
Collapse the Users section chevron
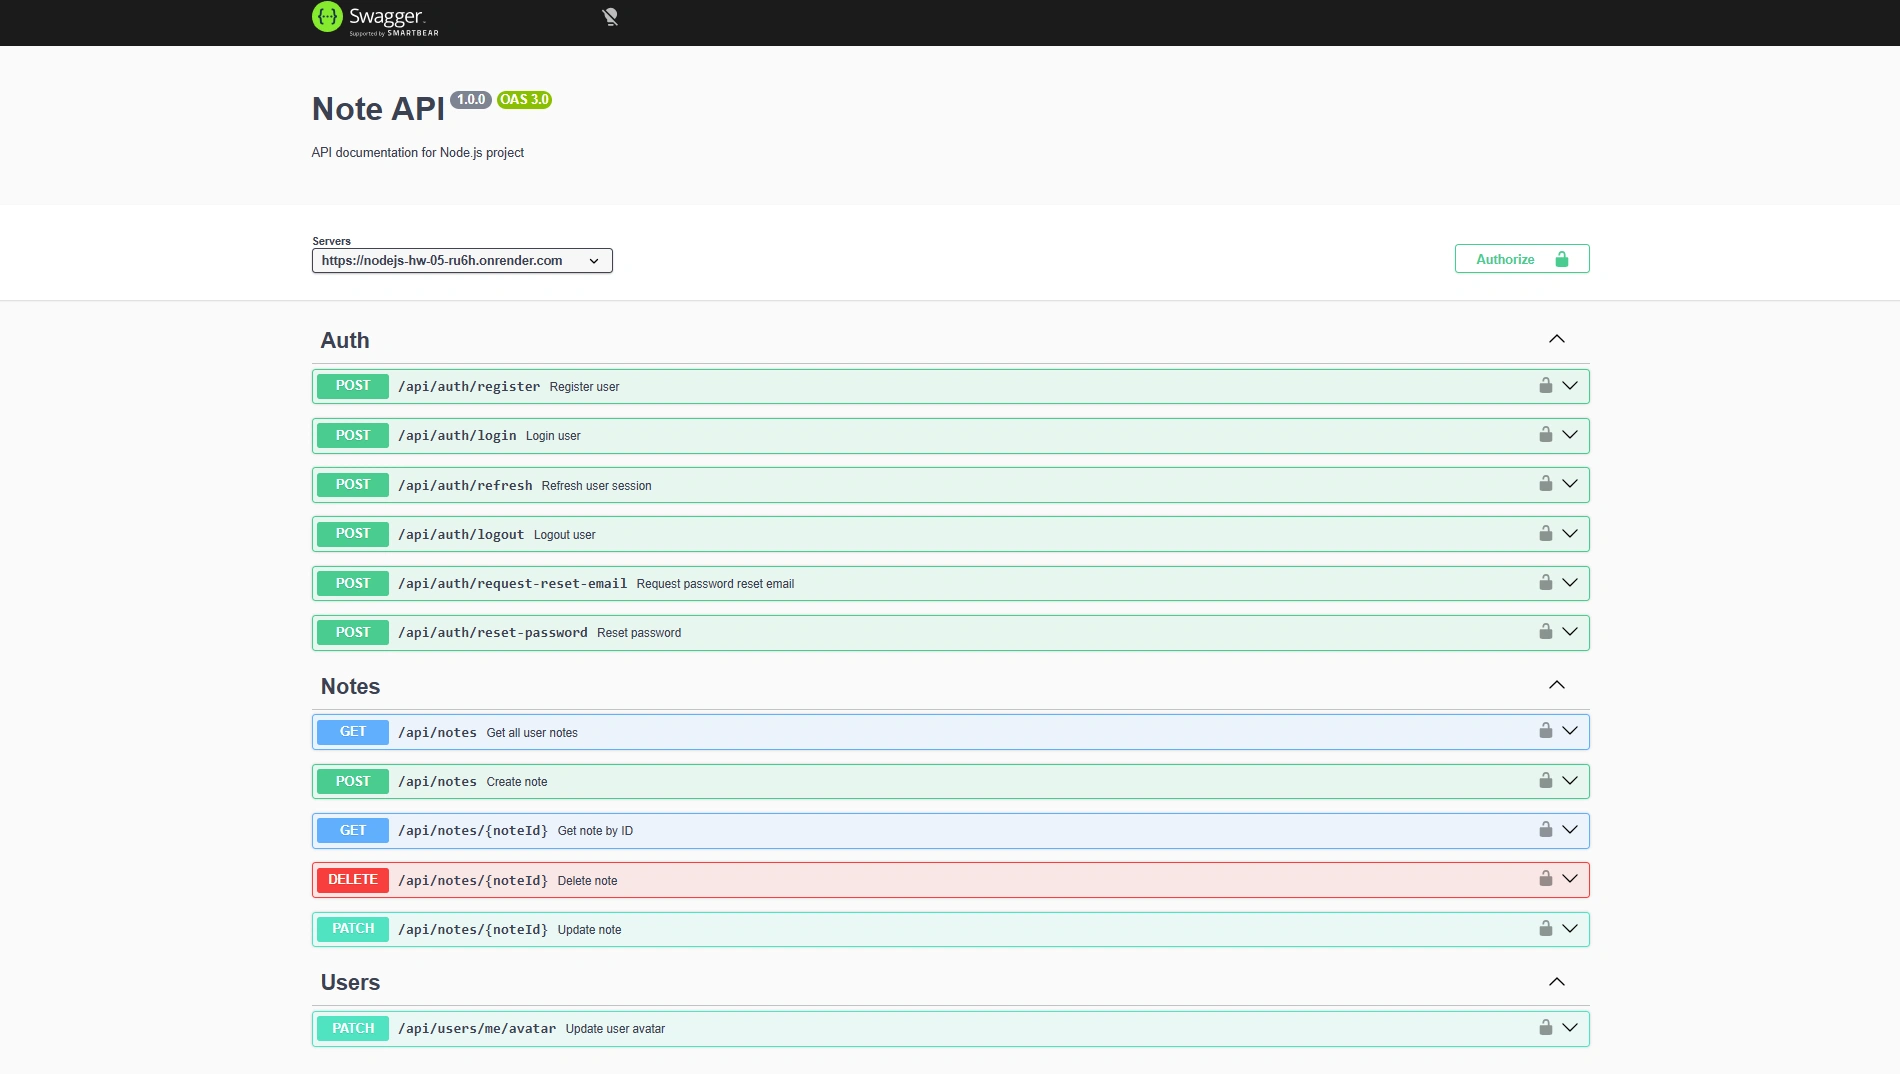point(1556,982)
